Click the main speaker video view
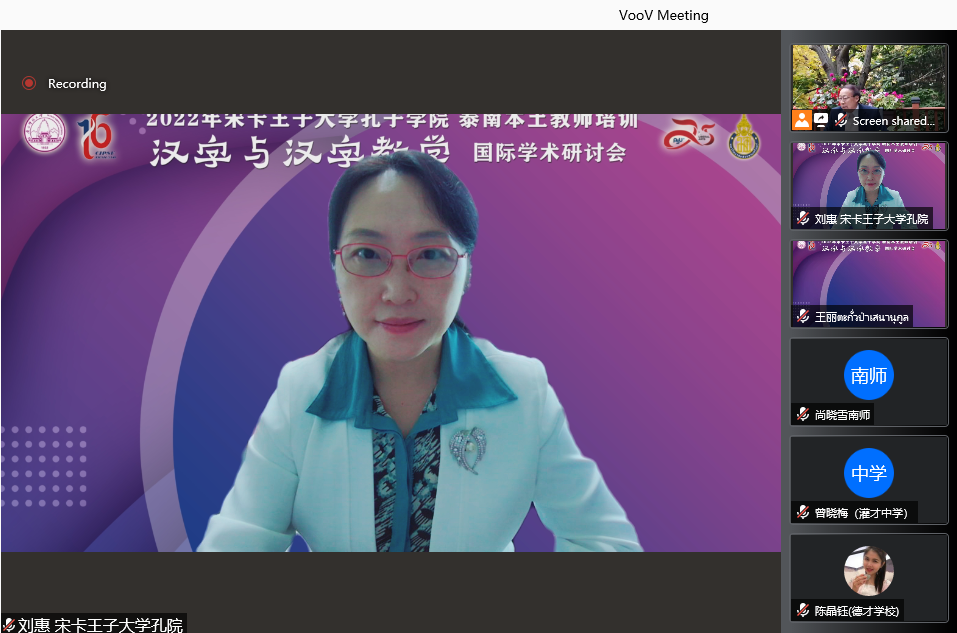This screenshot has height=633, width=957. click(391, 333)
